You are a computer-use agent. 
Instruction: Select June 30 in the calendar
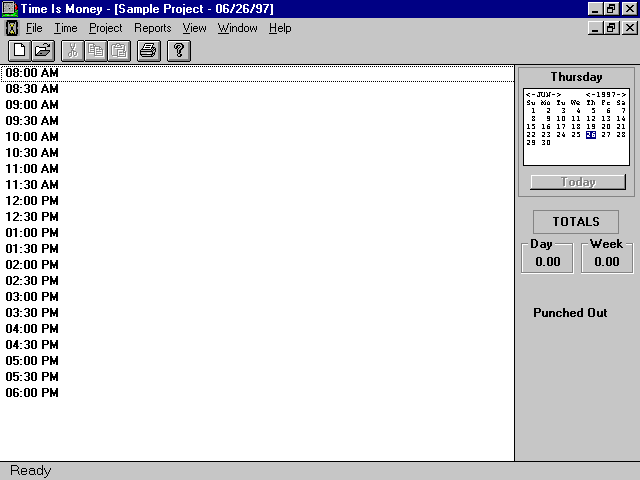coord(546,143)
